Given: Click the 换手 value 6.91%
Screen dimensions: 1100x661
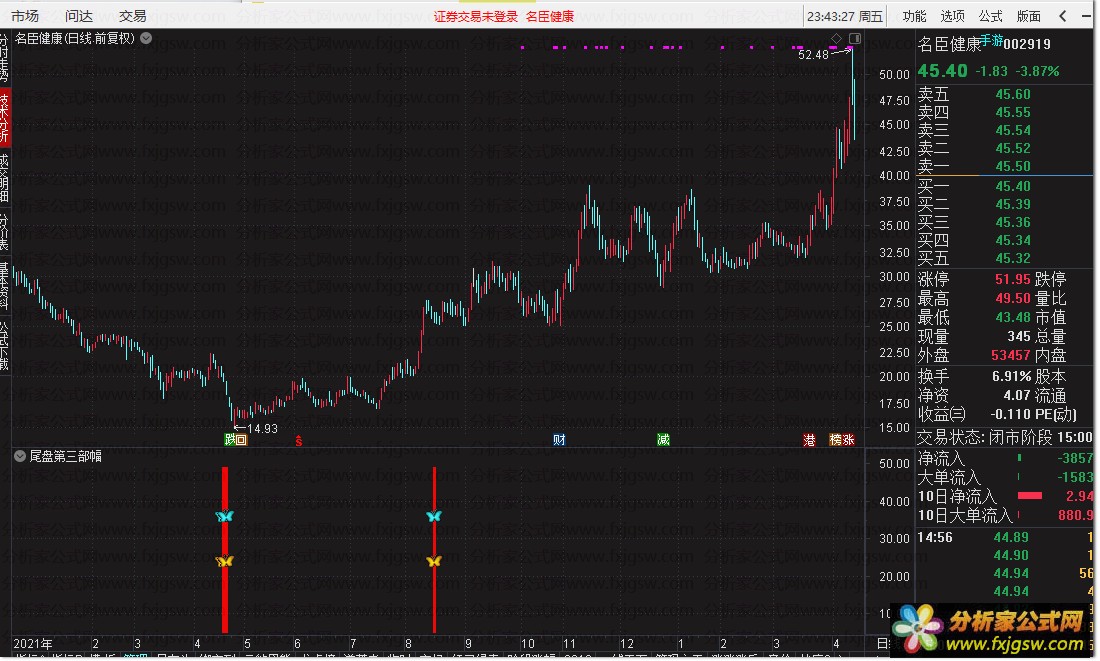Looking at the screenshot, I should (1012, 377).
